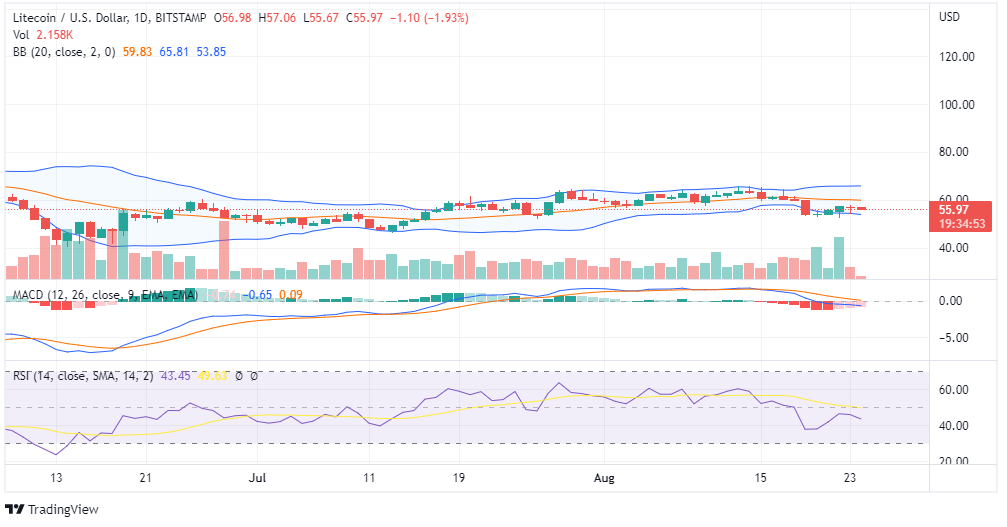Click the red 55.97 current price tag

click(x=954, y=209)
